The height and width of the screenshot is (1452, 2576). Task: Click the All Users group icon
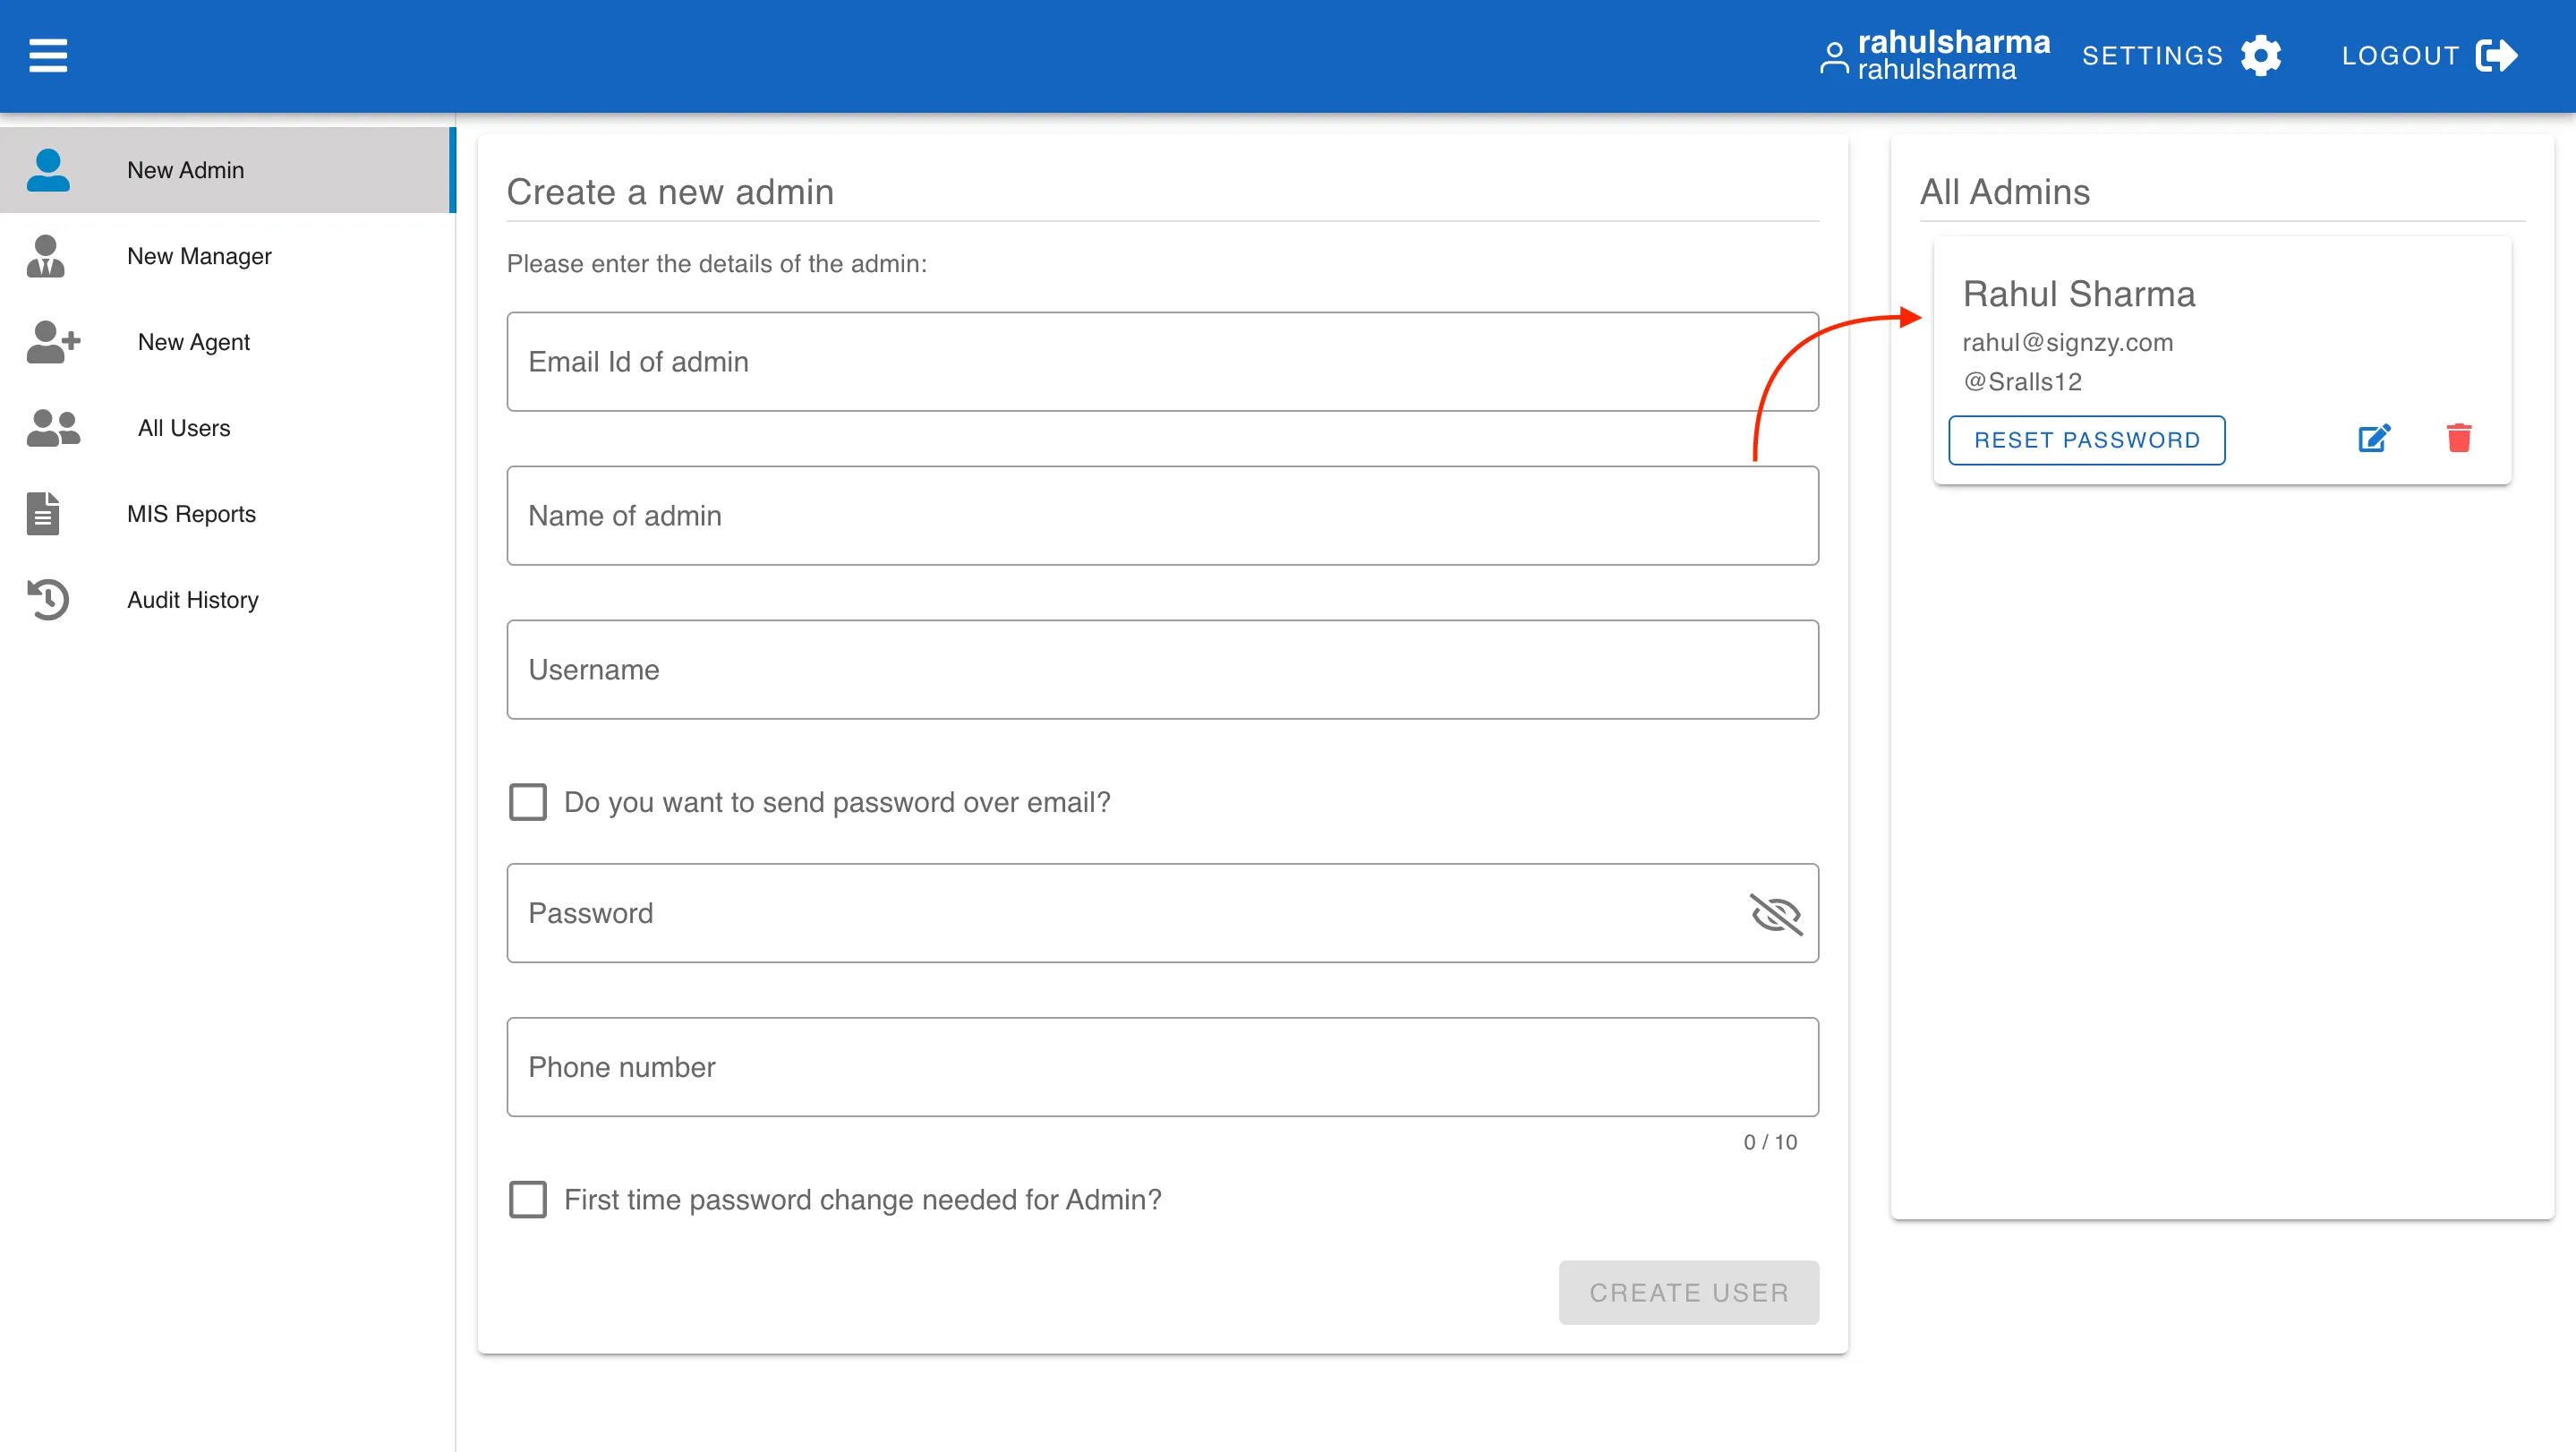tap(53, 428)
